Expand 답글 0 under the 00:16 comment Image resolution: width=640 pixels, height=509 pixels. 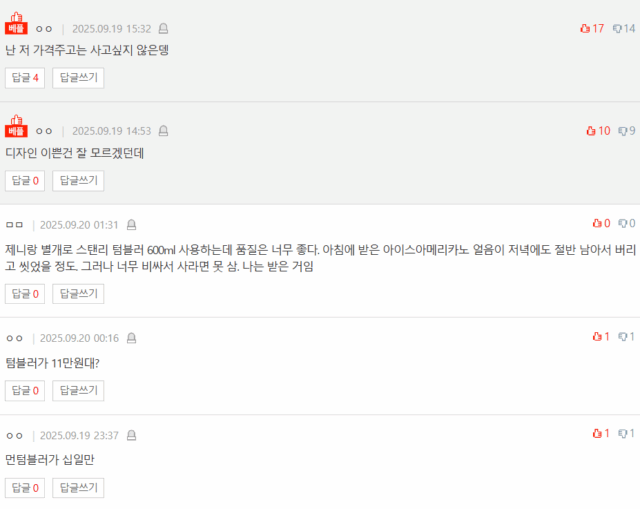pos(24,390)
